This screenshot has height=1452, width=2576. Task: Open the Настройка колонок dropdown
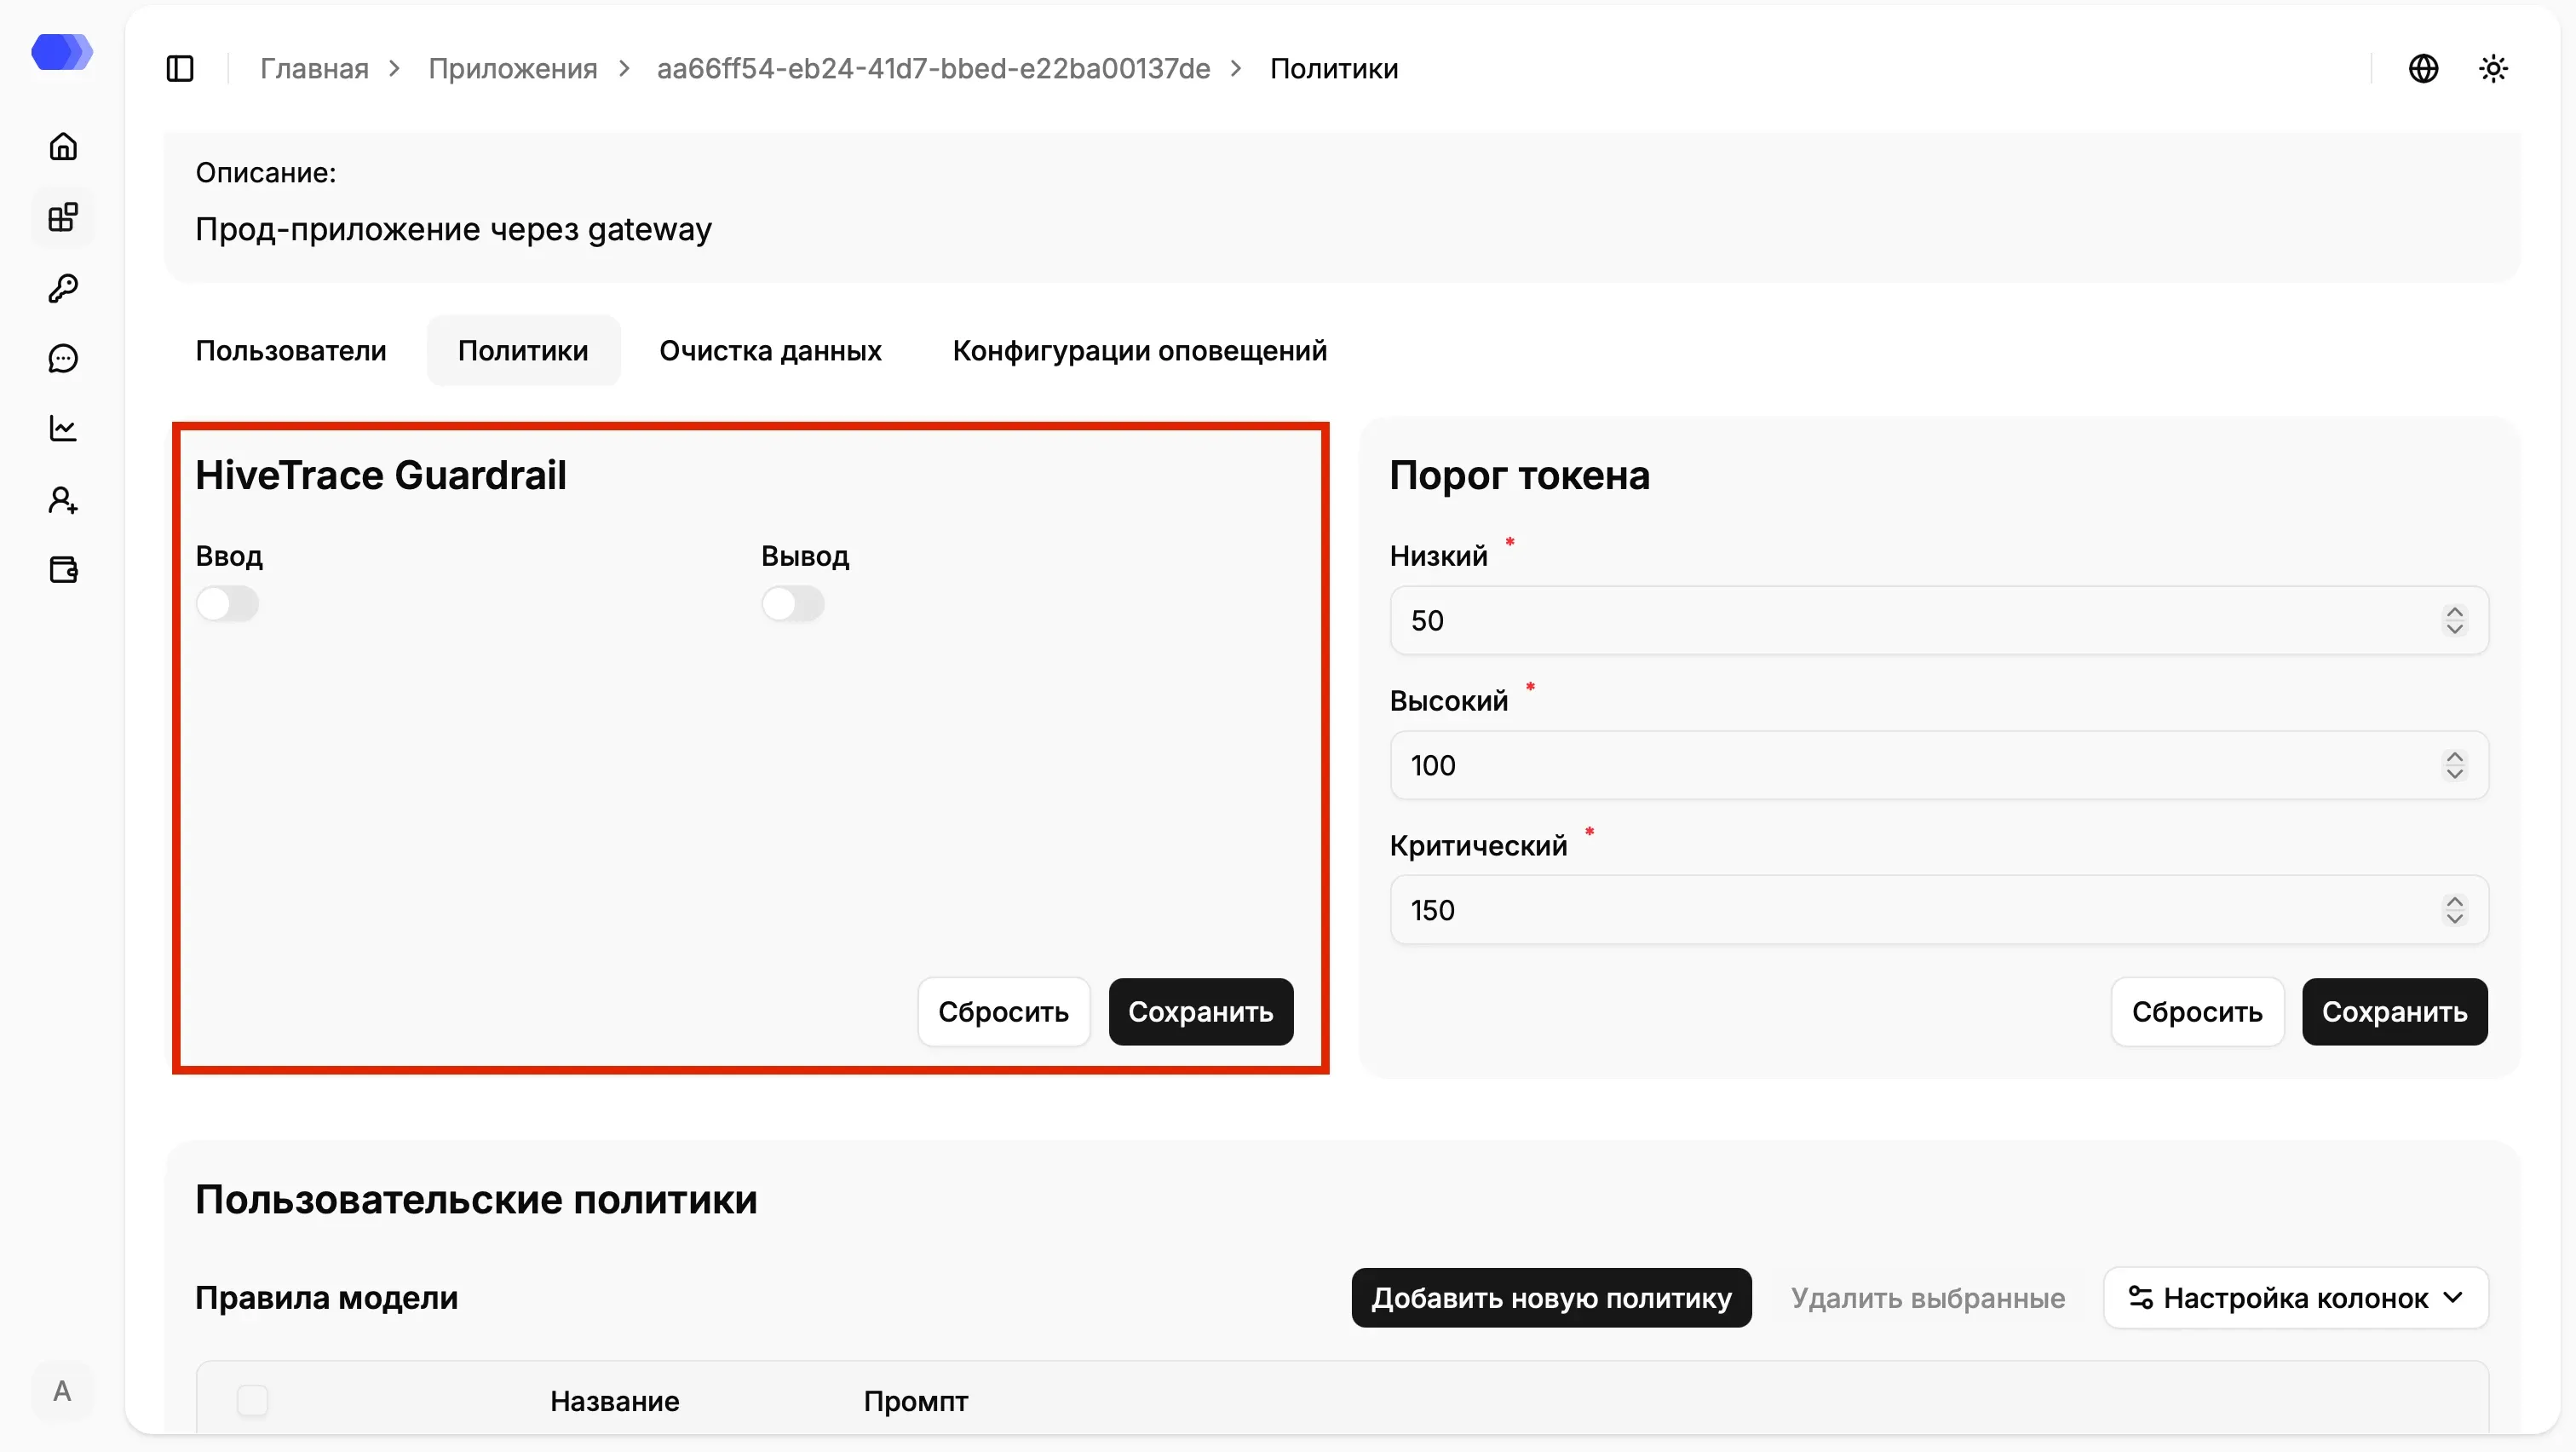[2296, 1298]
